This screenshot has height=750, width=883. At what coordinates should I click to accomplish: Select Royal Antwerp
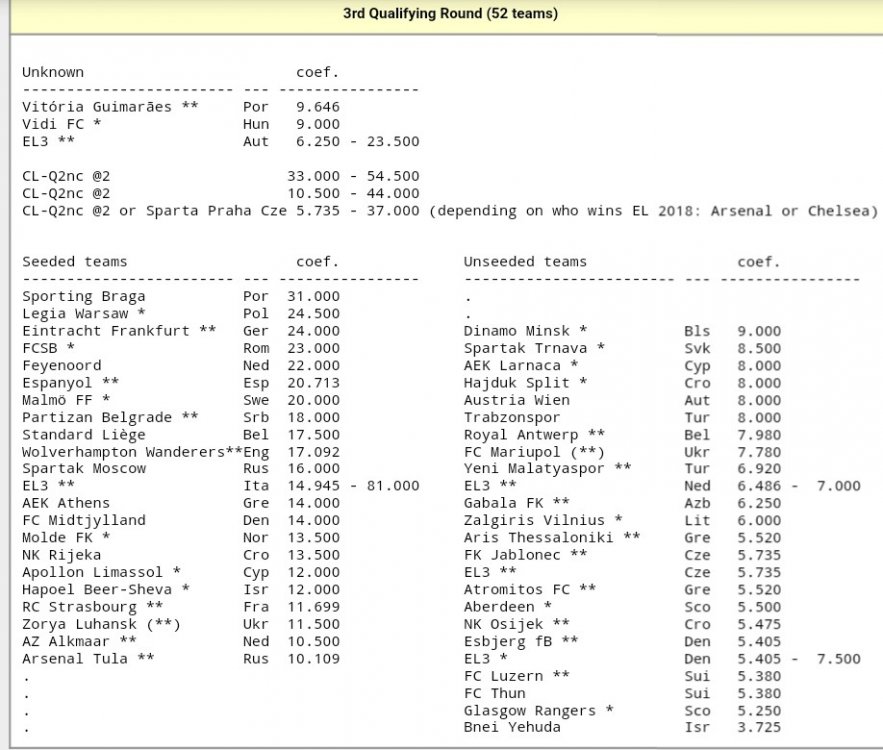(x=521, y=435)
